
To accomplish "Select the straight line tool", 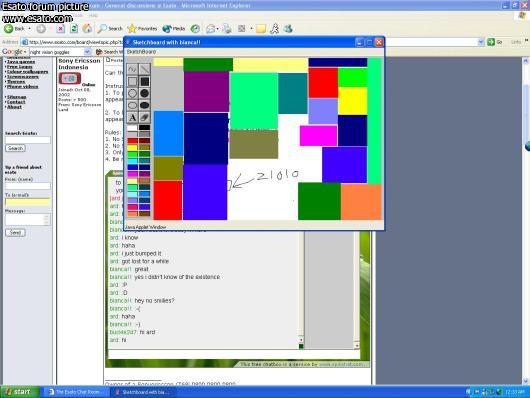I will (145, 69).
